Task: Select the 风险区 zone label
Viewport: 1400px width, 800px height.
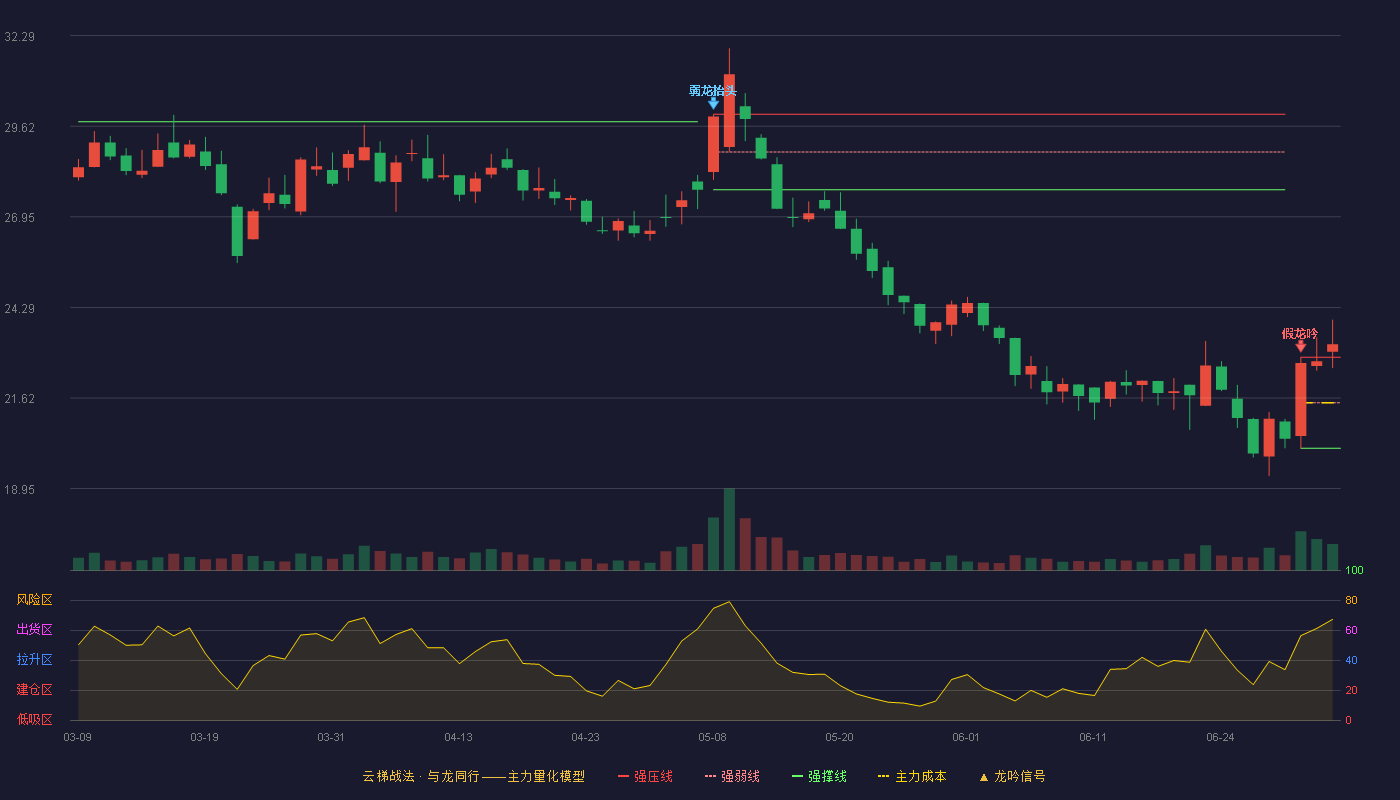Action: coord(35,600)
